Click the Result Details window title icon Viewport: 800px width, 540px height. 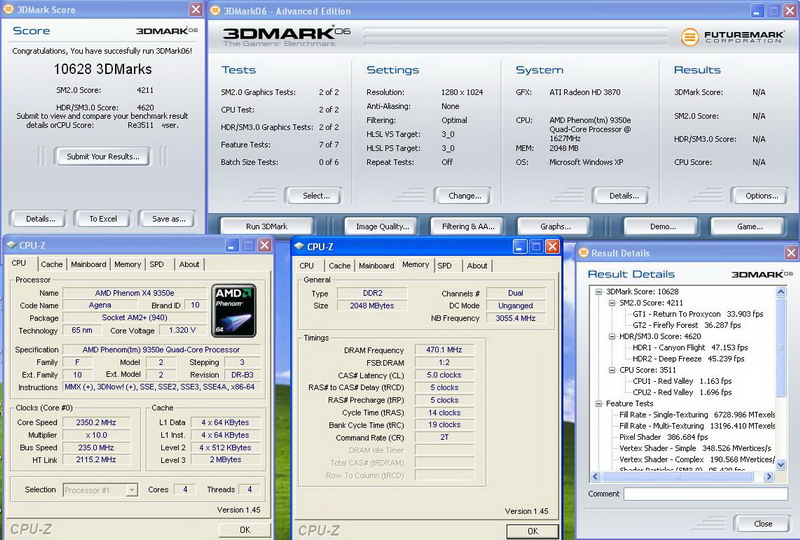(584, 253)
